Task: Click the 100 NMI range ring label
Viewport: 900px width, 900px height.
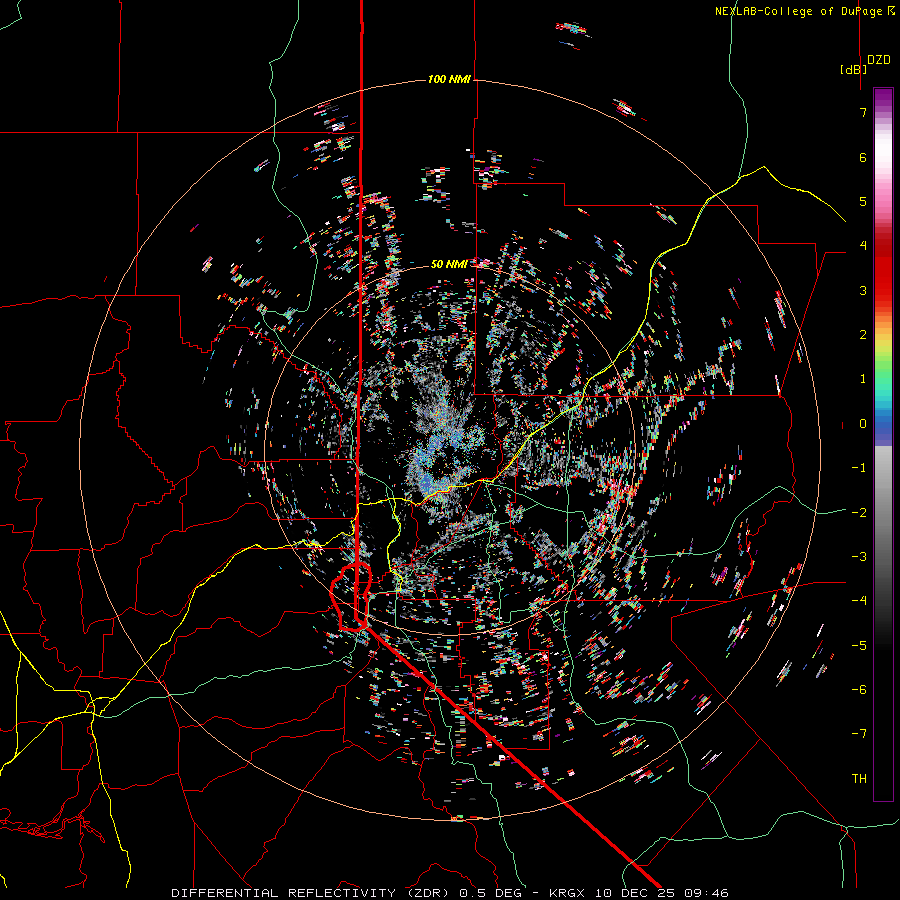Action: (x=449, y=79)
